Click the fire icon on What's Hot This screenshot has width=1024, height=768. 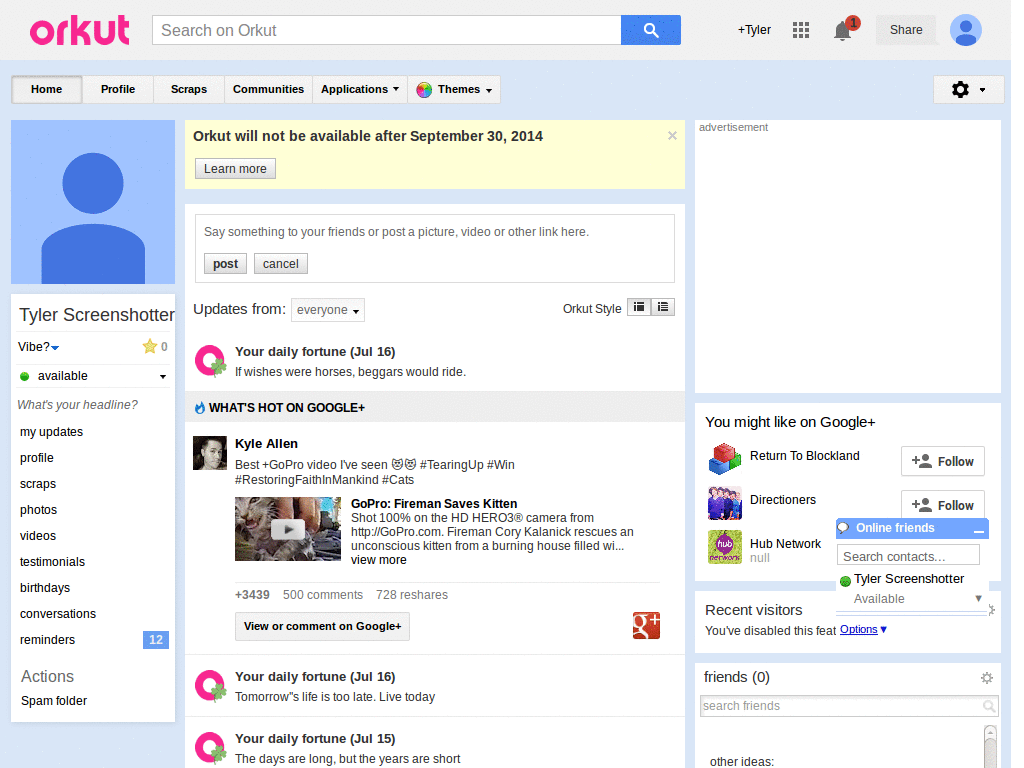coord(200,408)
